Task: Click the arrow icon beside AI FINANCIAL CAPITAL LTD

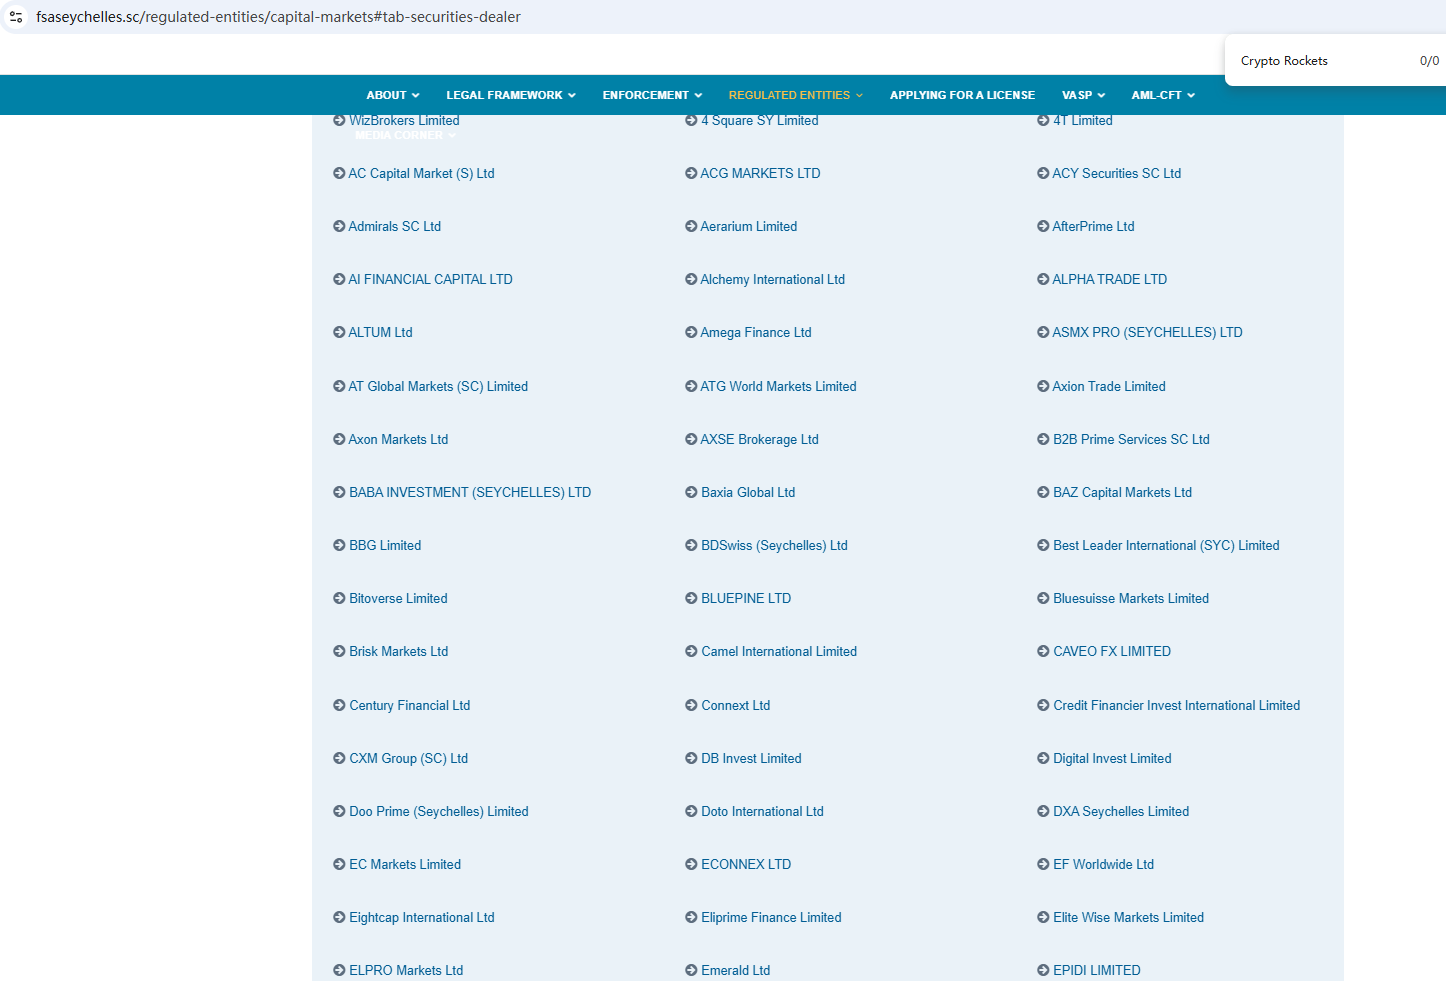Action: point(339,279)
